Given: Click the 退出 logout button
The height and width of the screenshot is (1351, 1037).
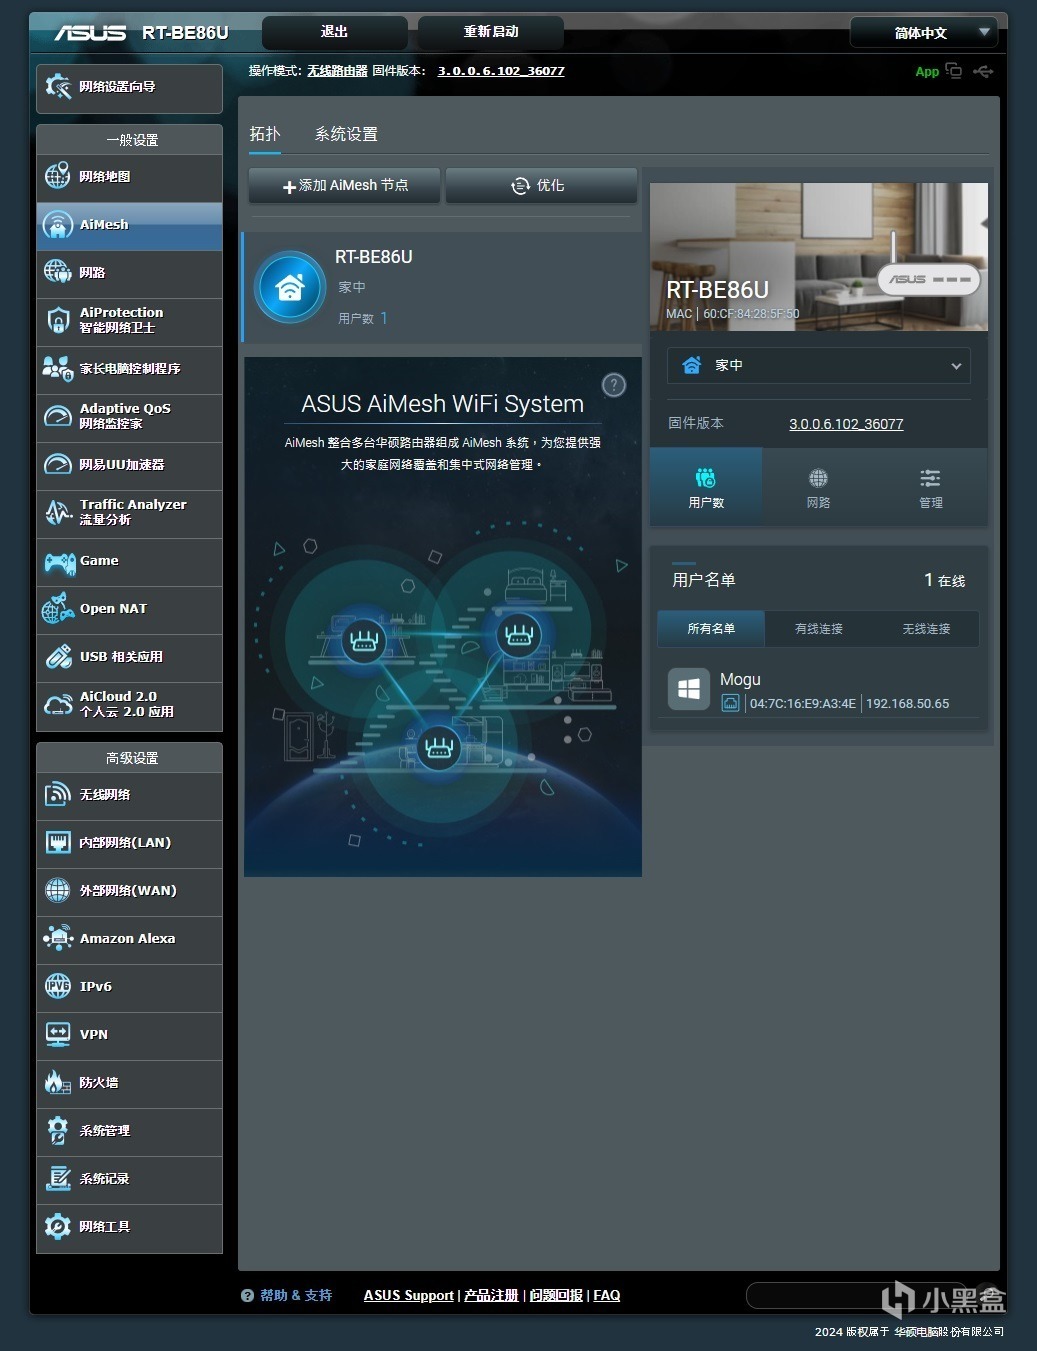Looking at the screenshot, I should tap(335, 32).
